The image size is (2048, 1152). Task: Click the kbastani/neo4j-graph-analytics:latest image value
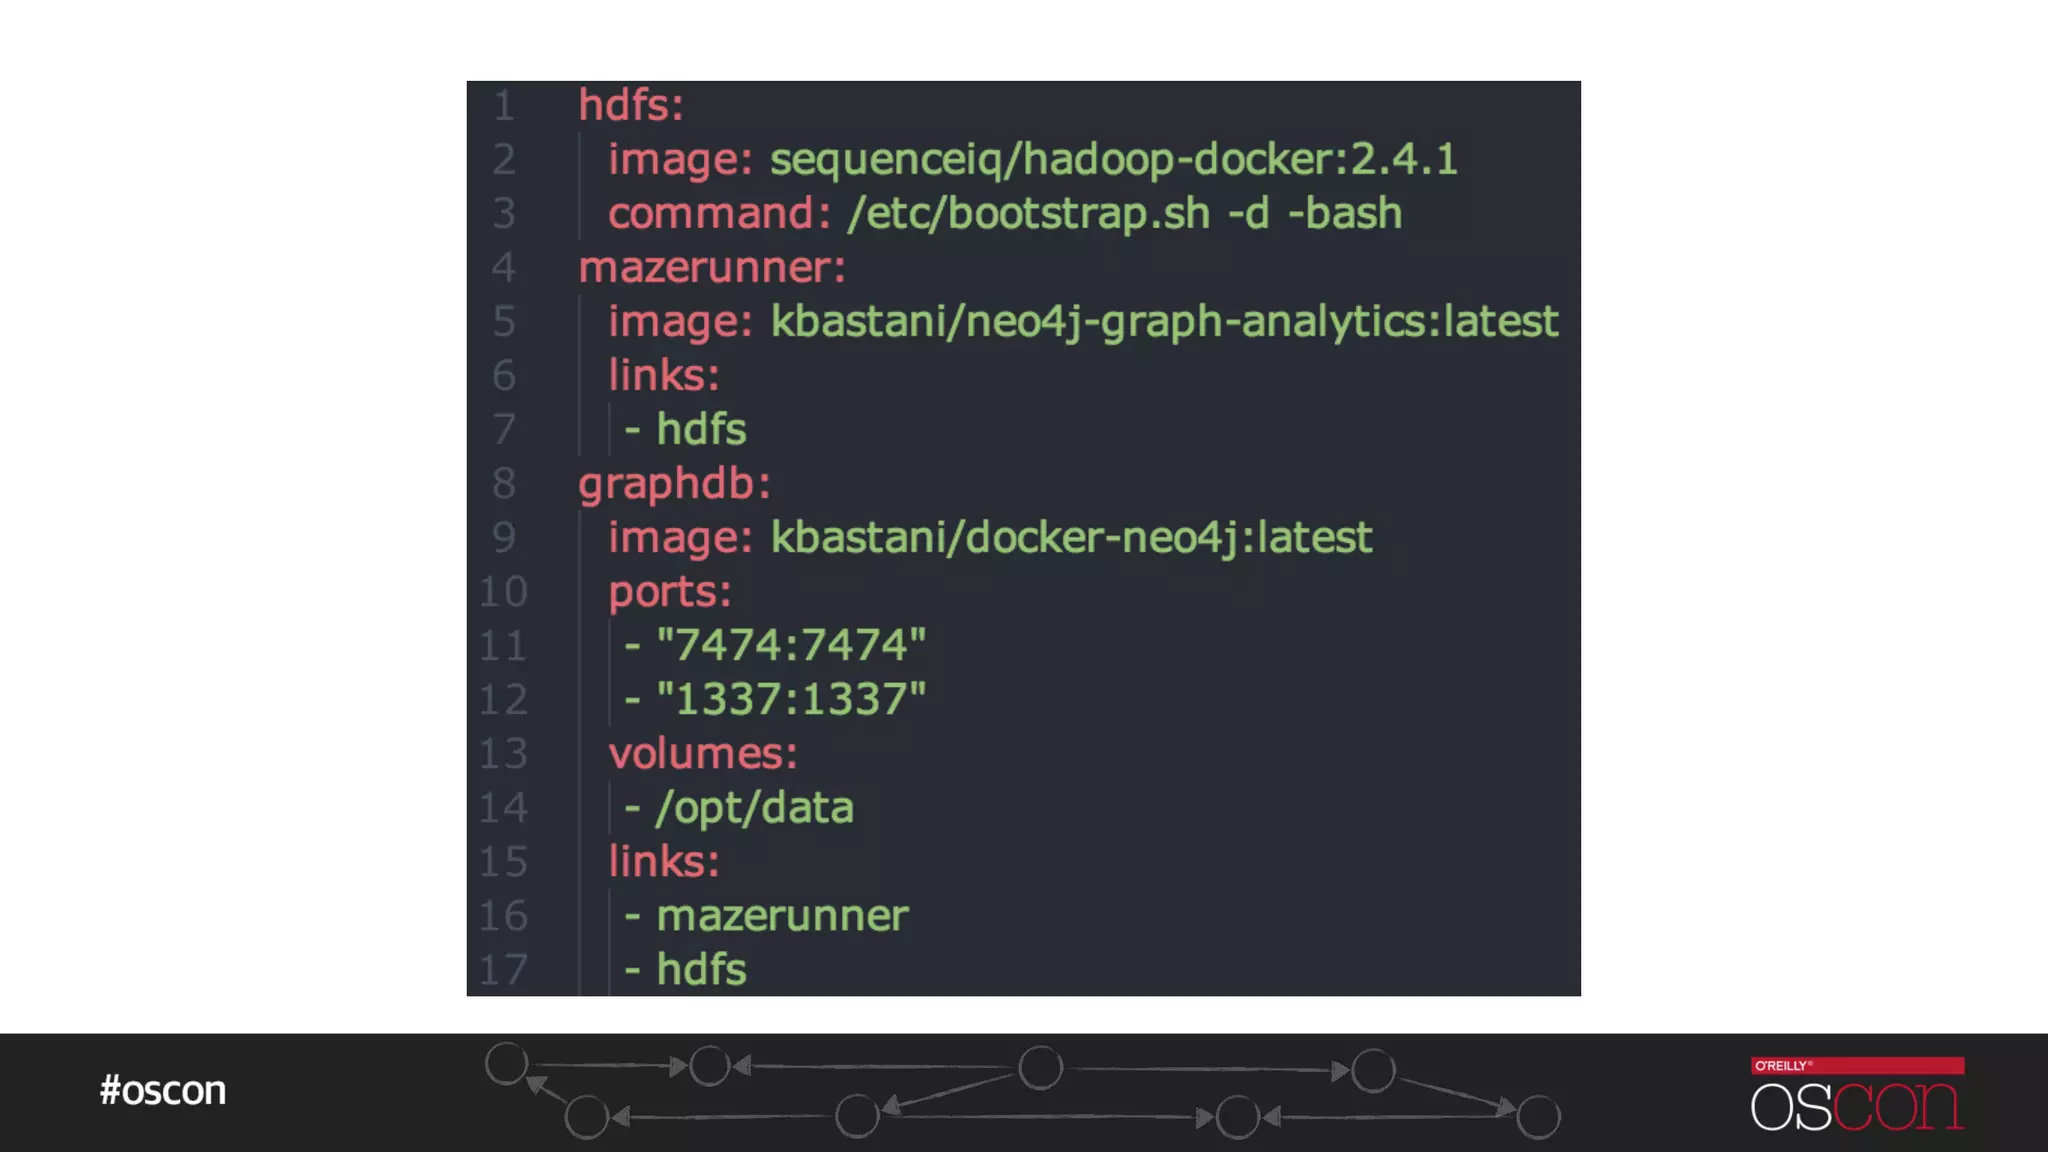point(1164,322)
